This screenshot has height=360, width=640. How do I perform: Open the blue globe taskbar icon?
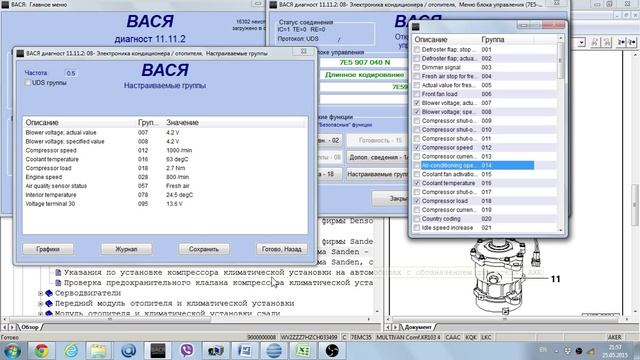[x=273, y=351]
